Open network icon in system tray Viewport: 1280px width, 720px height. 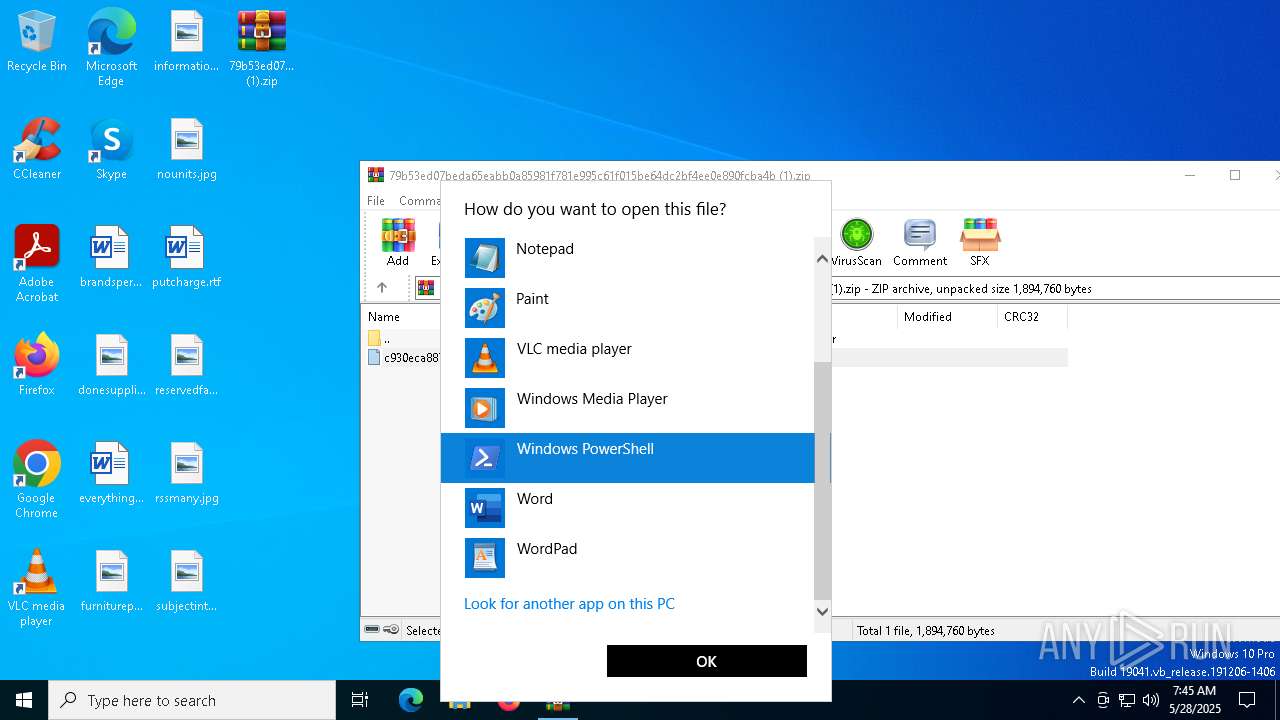tap(1127, 700)
